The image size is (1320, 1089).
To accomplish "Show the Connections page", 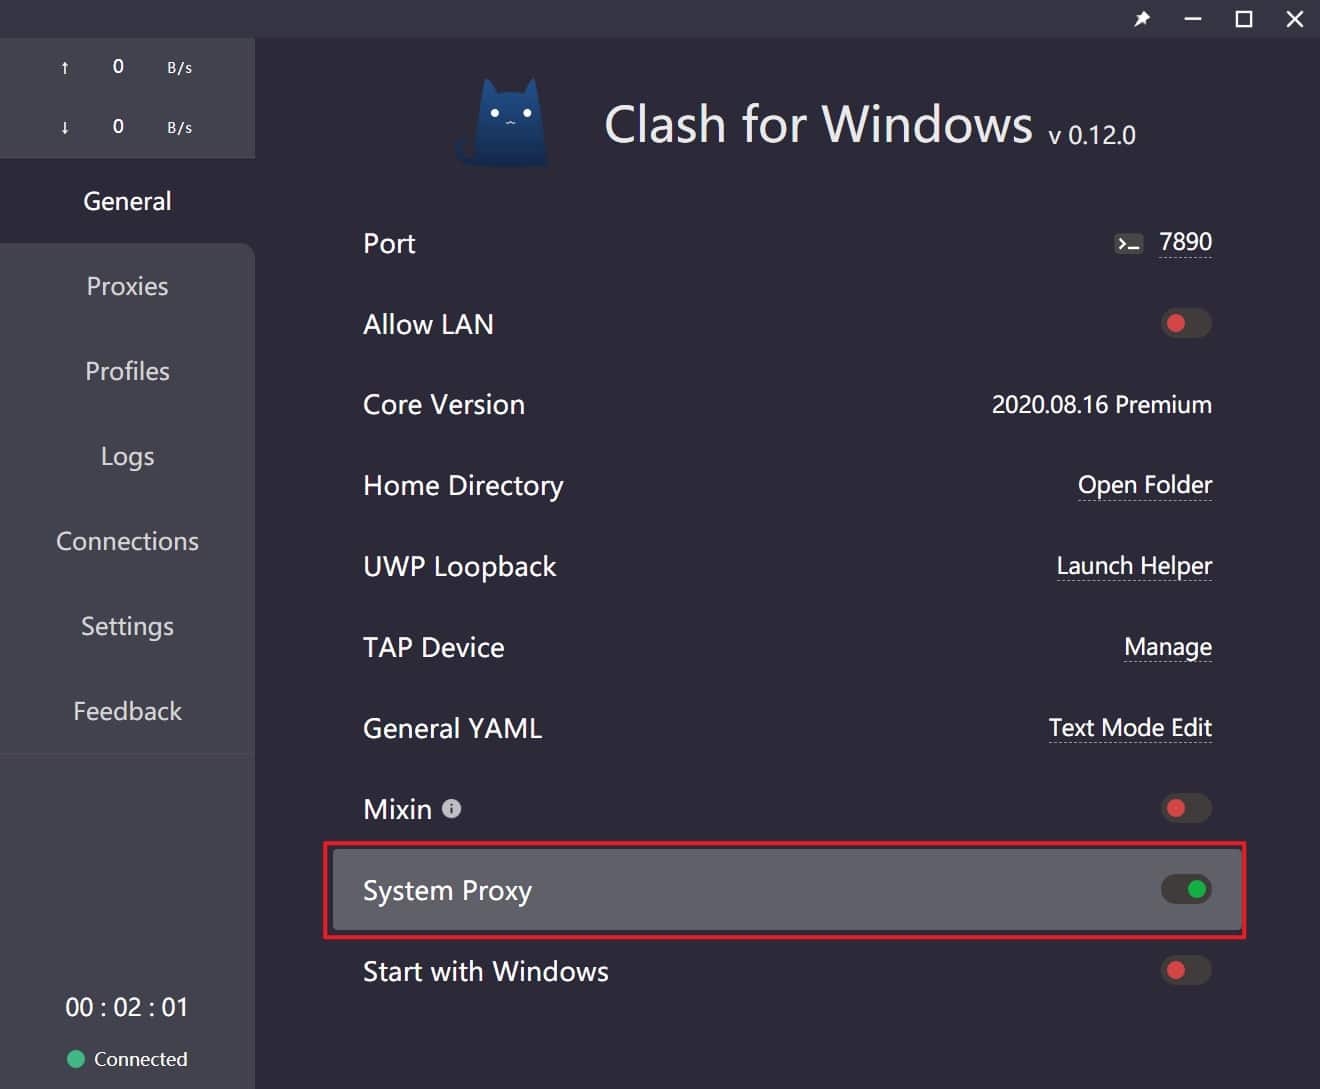I will (x=127, y=541).
